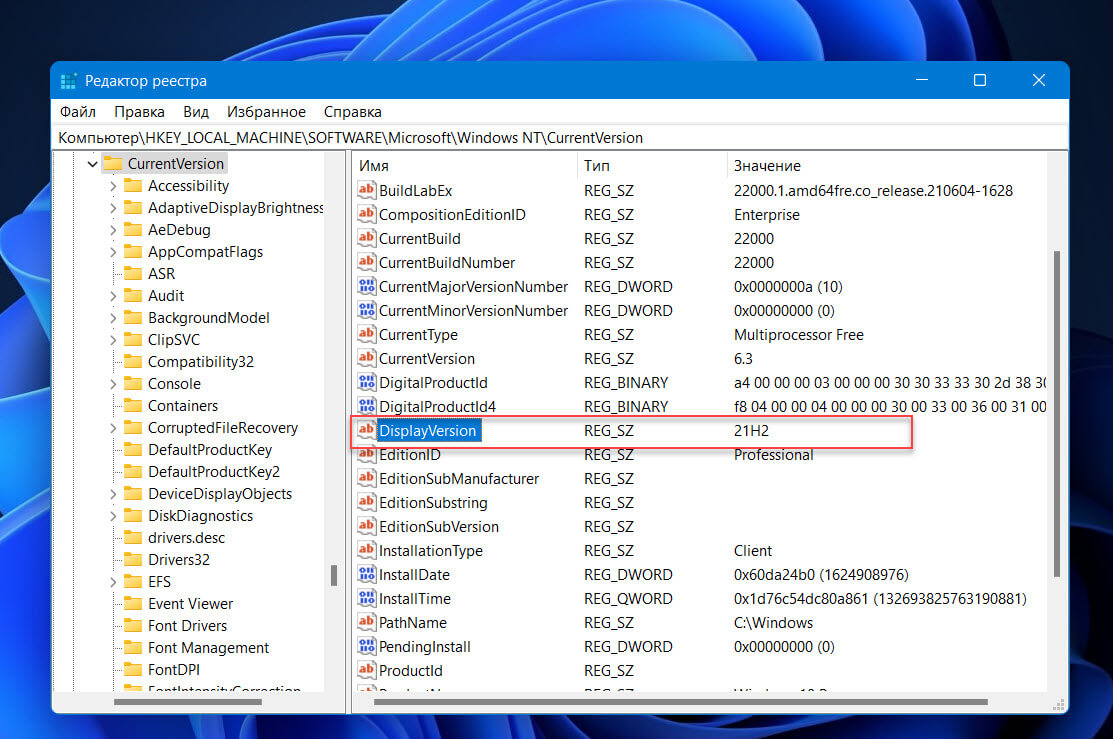Click the binary icon of DigitalProductId4
The height and width of the screenshot is (739, 1113).
tap(366, 406)
